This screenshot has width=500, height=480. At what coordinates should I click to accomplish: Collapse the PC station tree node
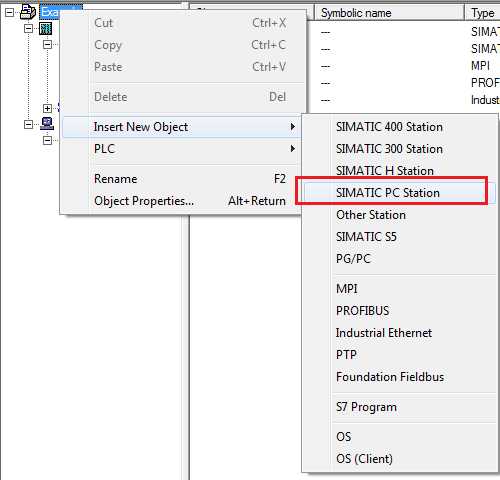pyautogui.click(x=29, y=124)
